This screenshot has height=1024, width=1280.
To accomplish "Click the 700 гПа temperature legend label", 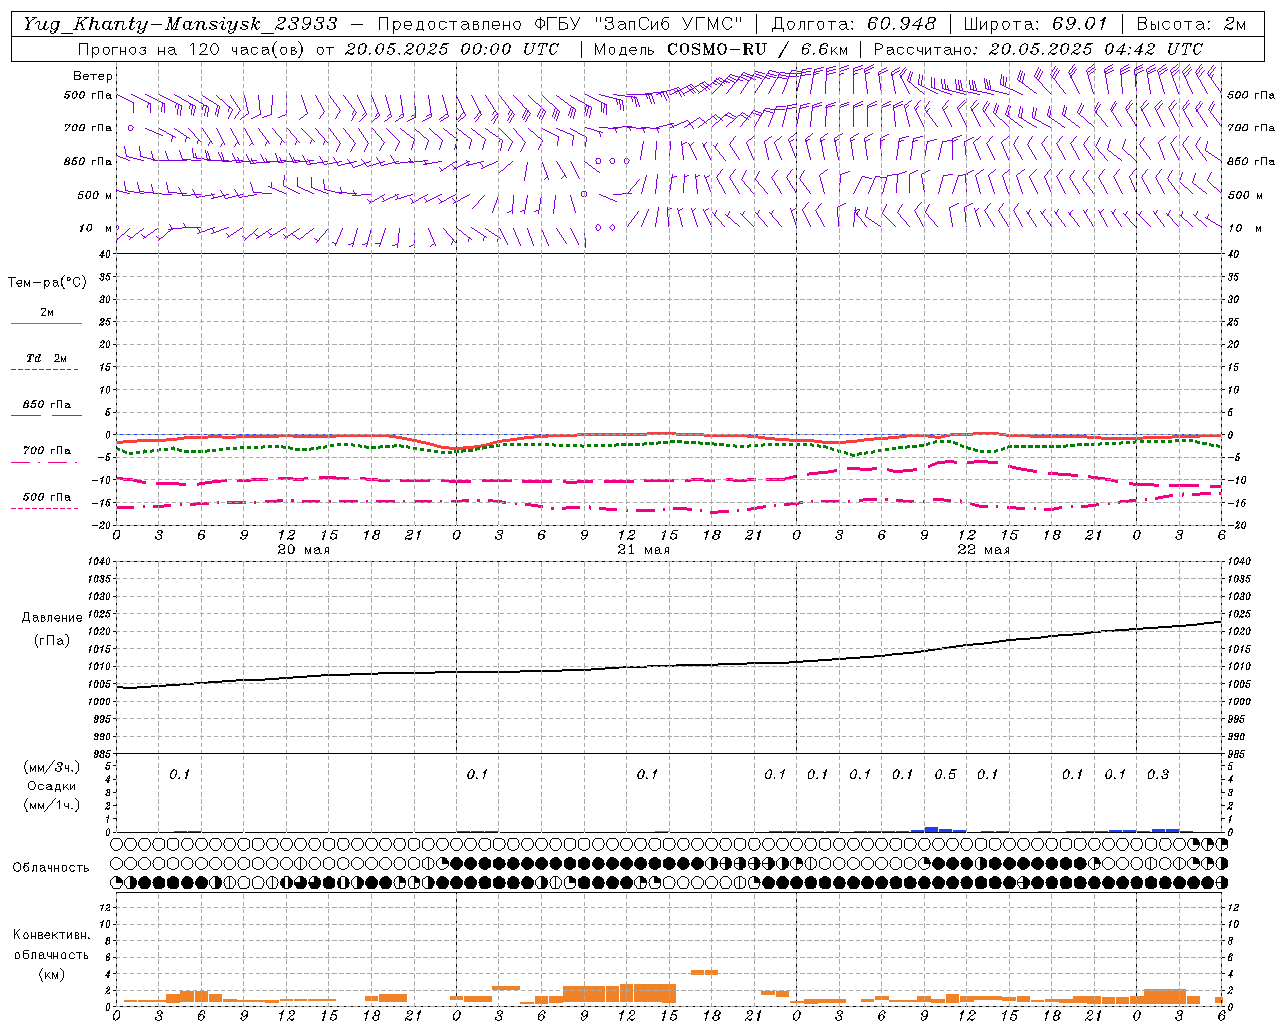I will pyautogui.click(x=46, y=451).
